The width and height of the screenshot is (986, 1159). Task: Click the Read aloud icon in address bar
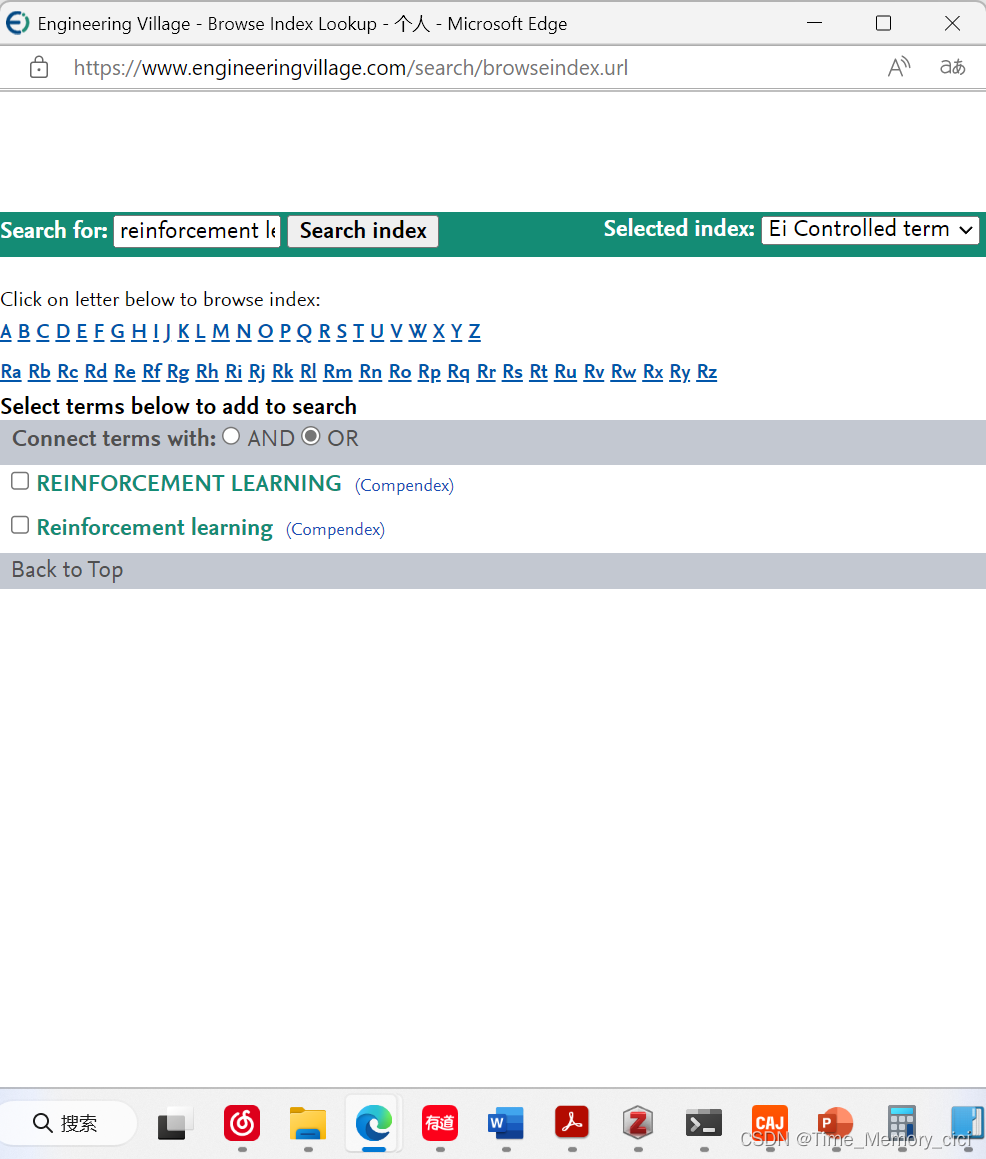coord(899,67)
